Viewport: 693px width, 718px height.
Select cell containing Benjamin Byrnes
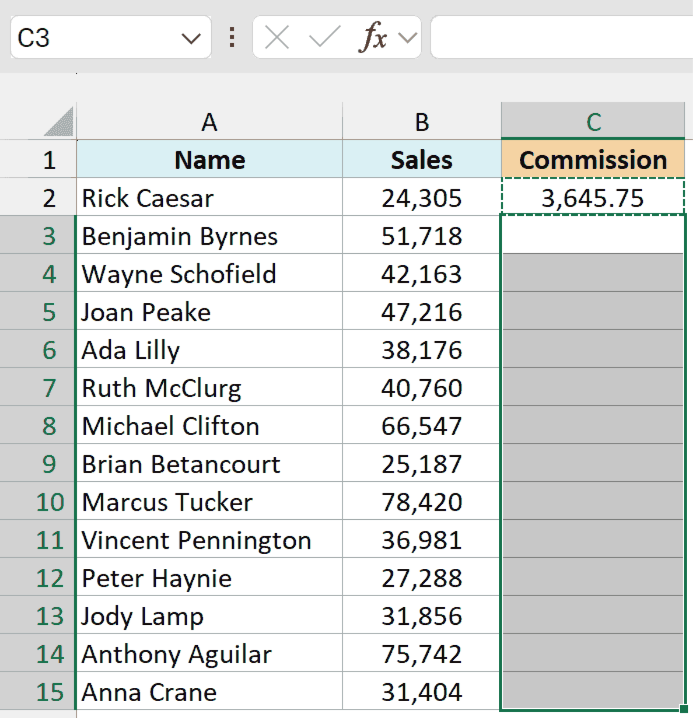(209, 235)
